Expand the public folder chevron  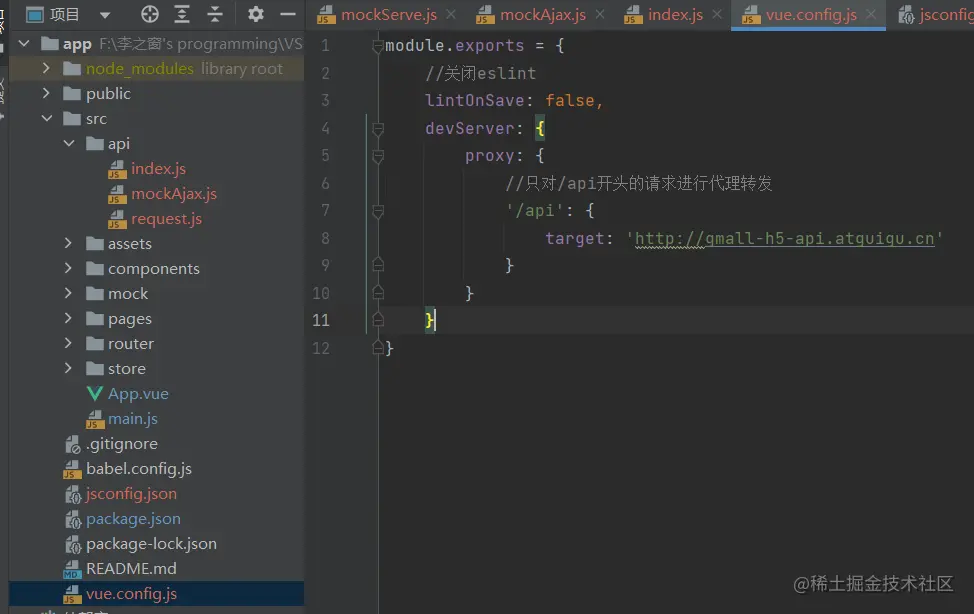click(46, 93)
